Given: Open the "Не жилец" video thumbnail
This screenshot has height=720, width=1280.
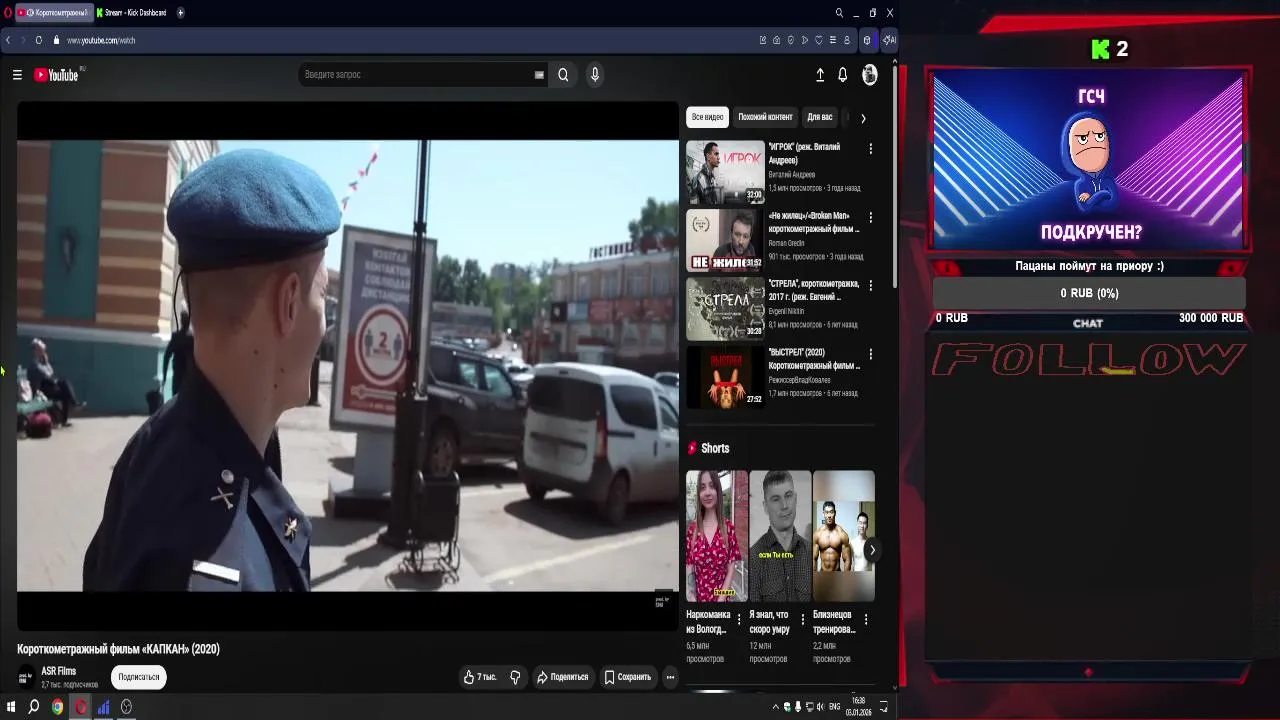Looking at the screenshot, I should [725, 241].
